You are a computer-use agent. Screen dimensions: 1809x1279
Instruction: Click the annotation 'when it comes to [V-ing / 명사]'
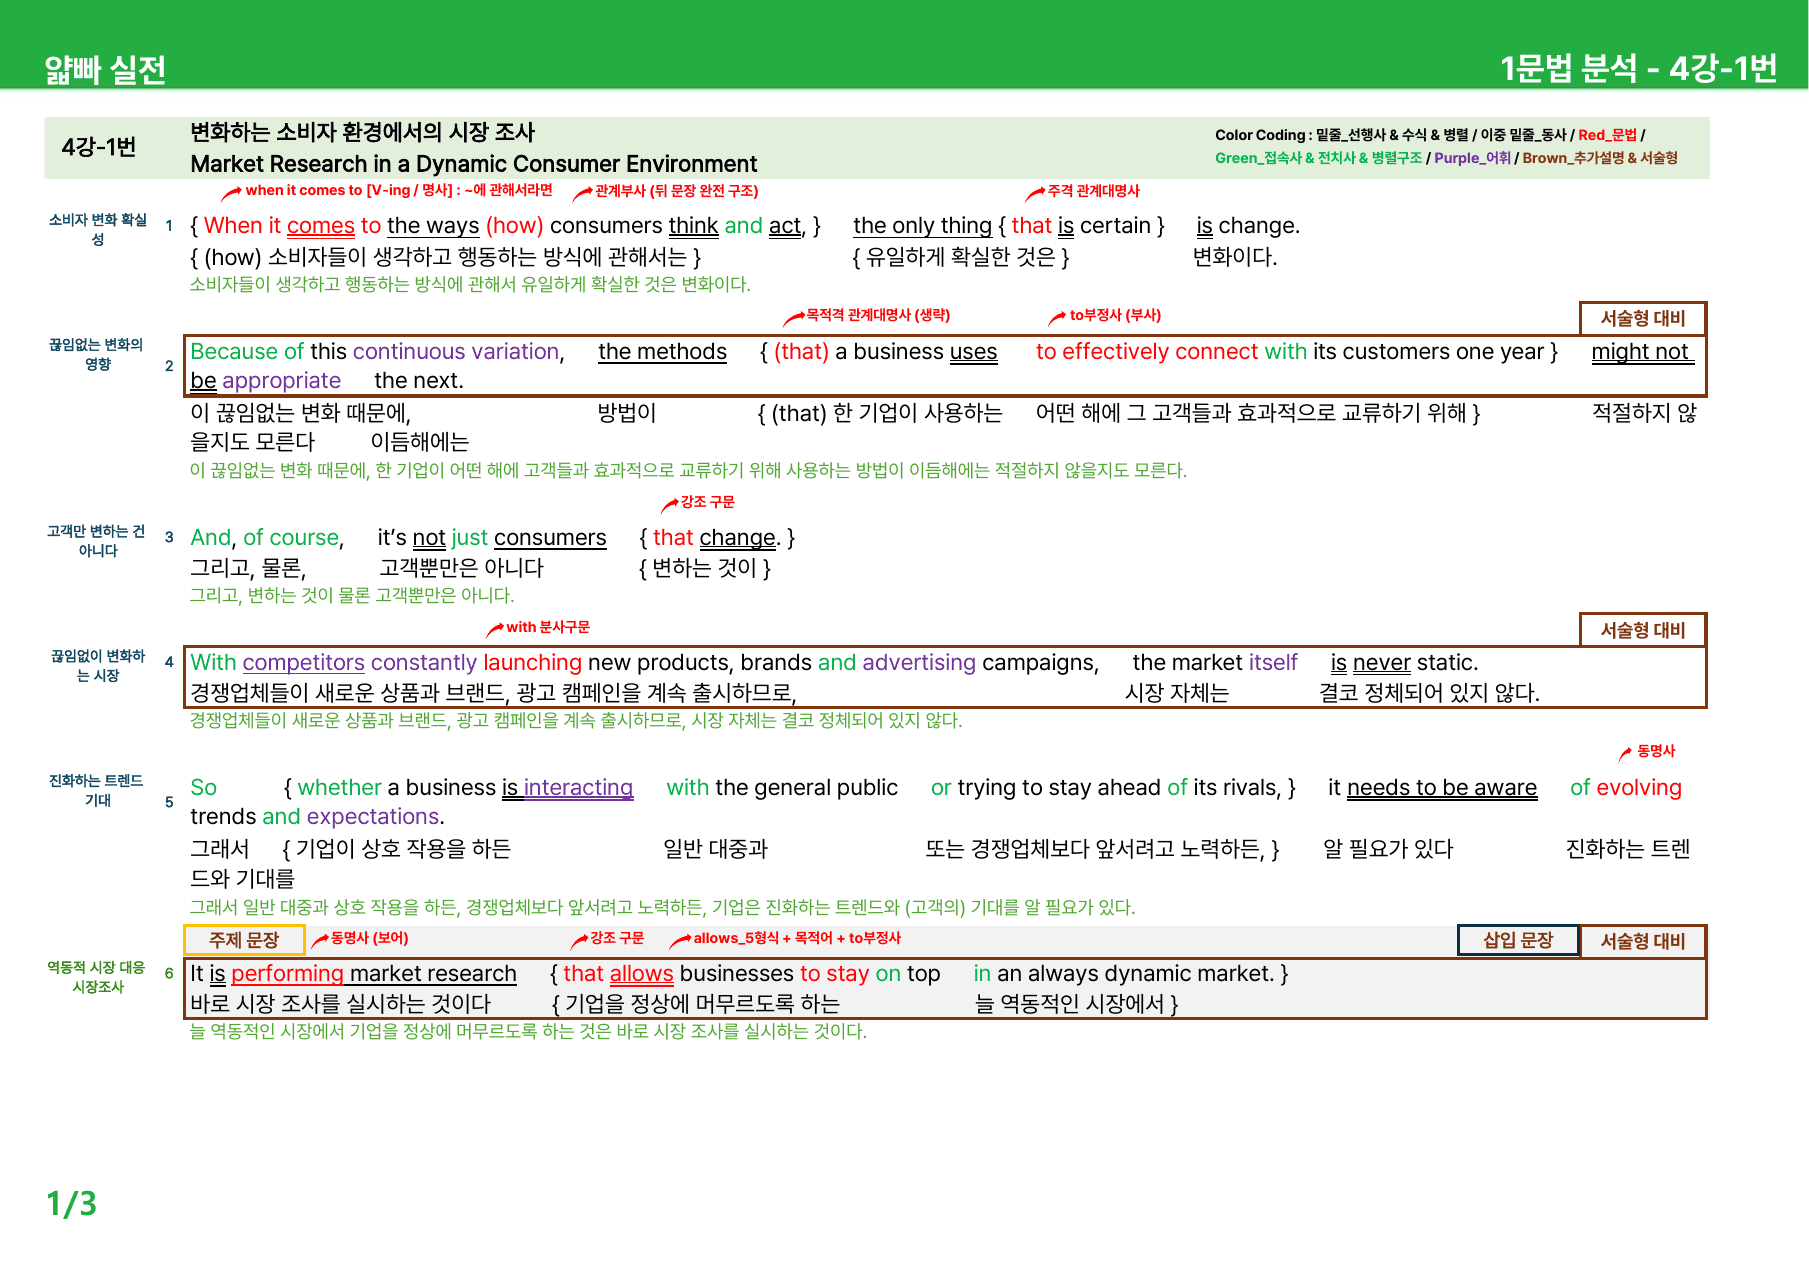349,190
